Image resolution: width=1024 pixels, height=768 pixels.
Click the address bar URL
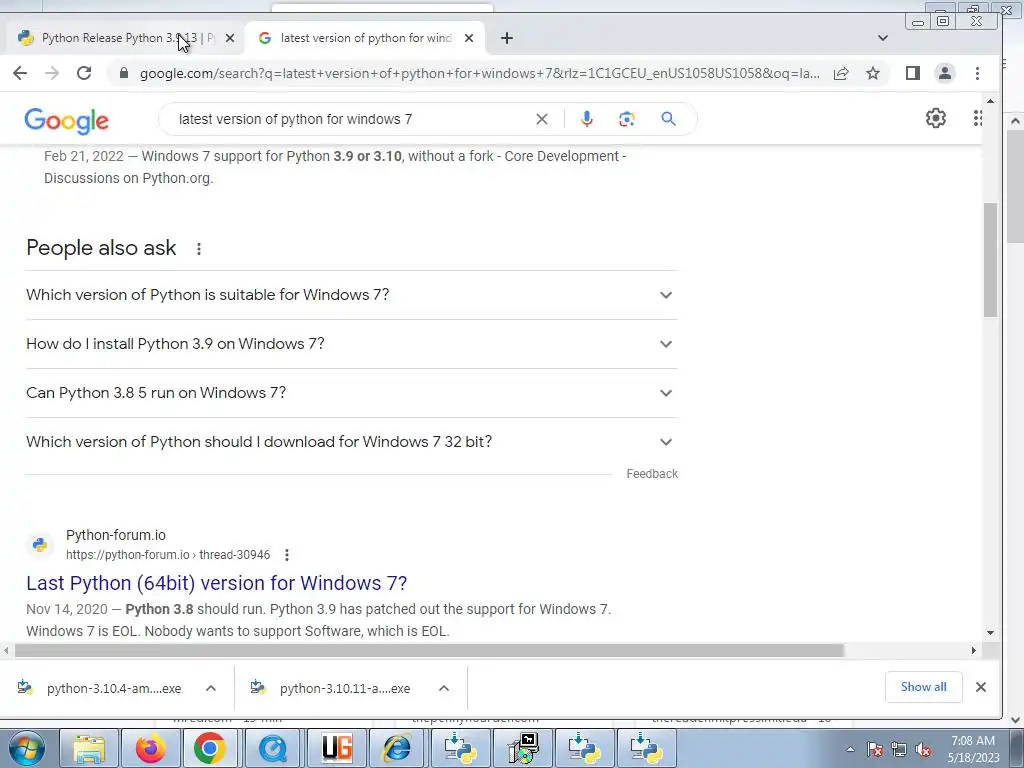(479, 73)
